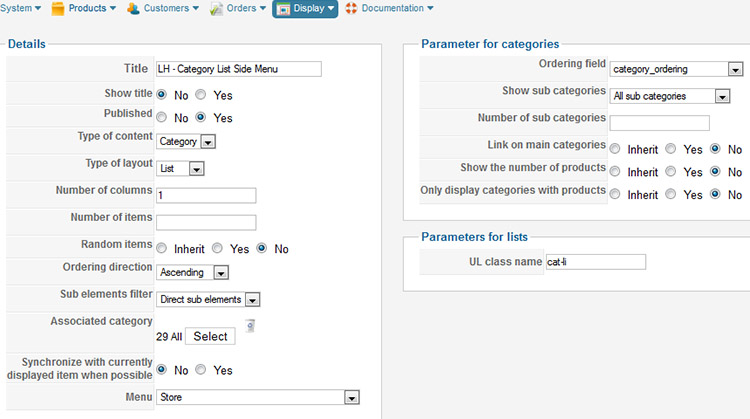Image resolution: width=750 pixels, height=419 pixels.
Task: Click the Documentation lifebuoy icon
Action: 351,8
